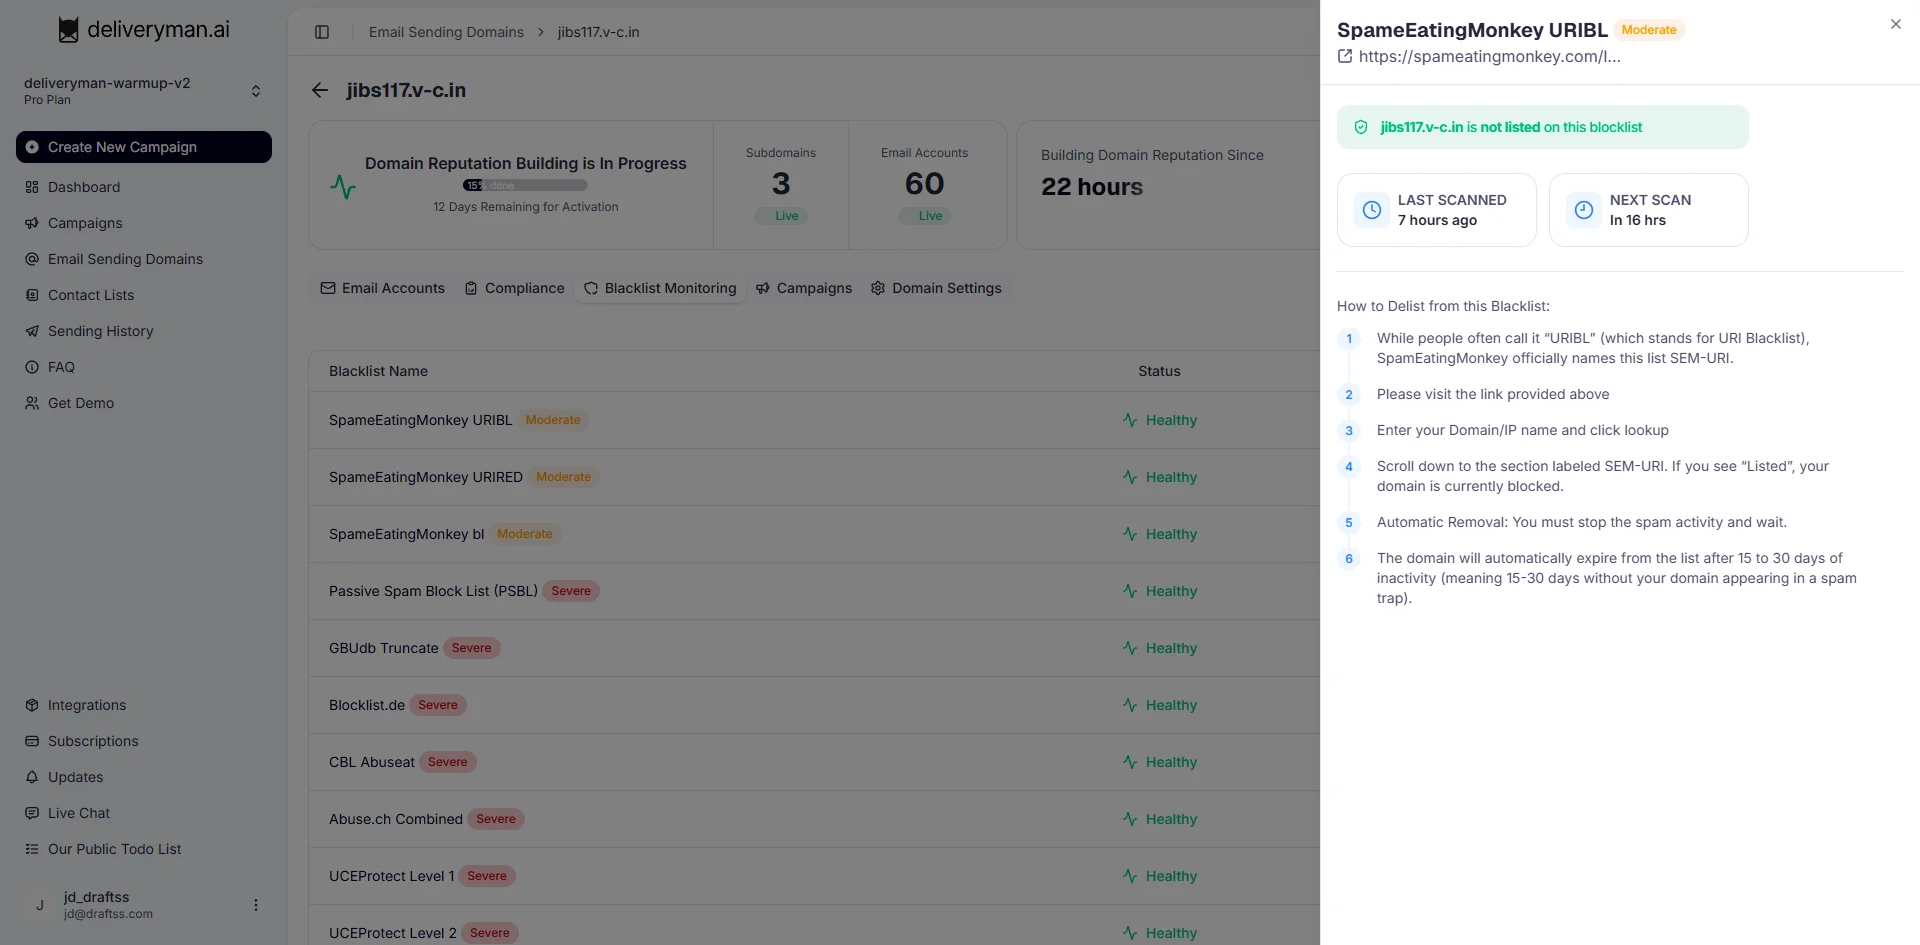Open the spameatingmonkey.com delisting link
Screen dimensions: 1920x945
click(1489, 57)
